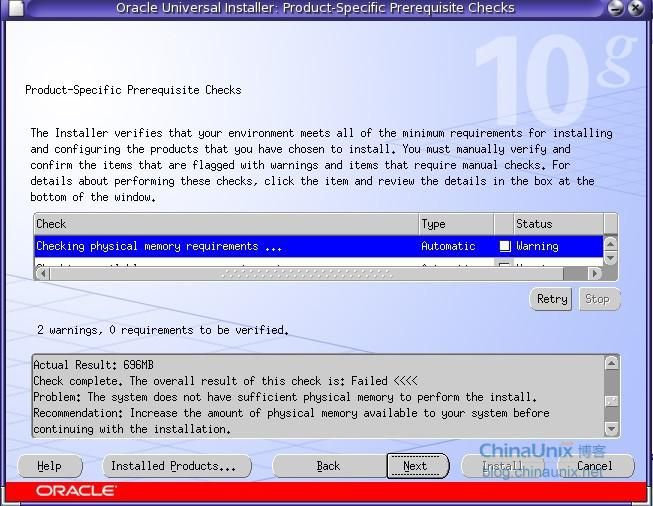The image size is (653, 506).
Task: Click the details box scrollbar thumb
Action: point(611,401)
